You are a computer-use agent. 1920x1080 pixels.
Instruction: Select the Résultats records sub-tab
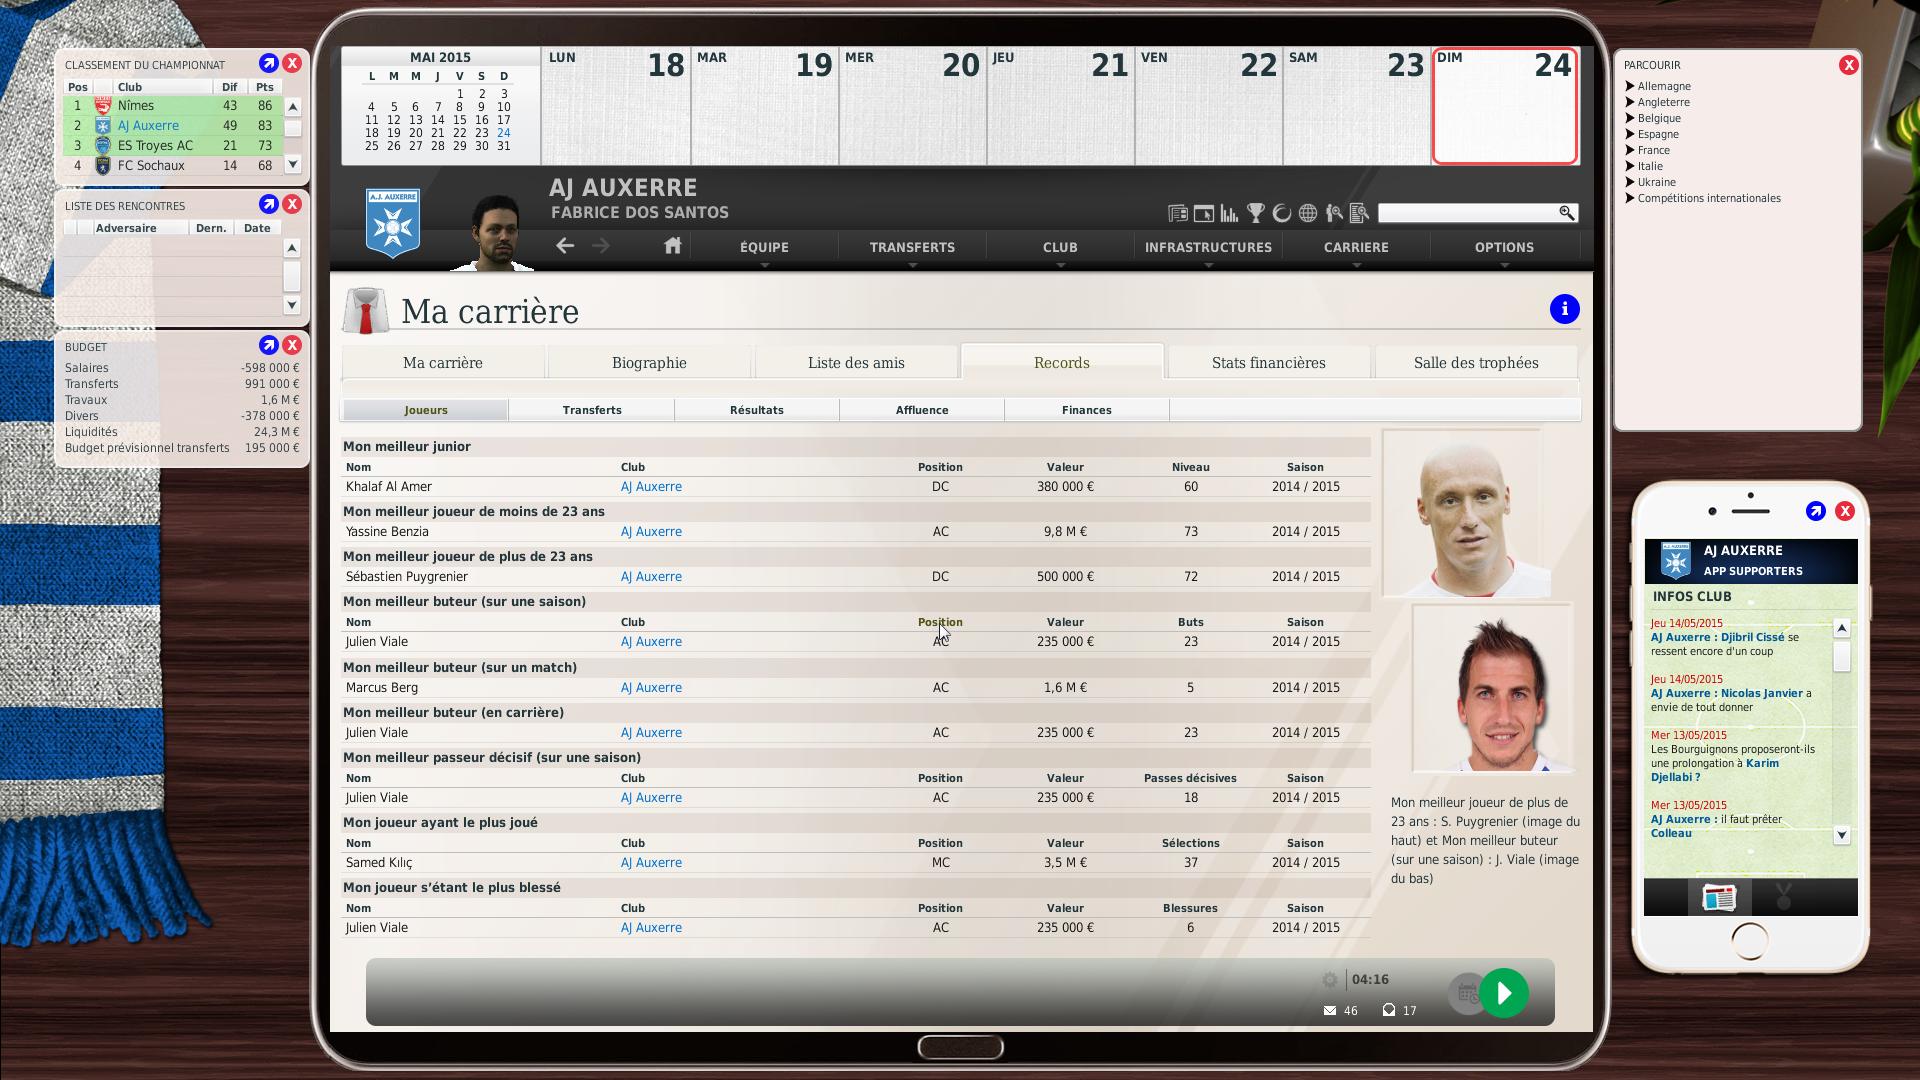(757, 410)
